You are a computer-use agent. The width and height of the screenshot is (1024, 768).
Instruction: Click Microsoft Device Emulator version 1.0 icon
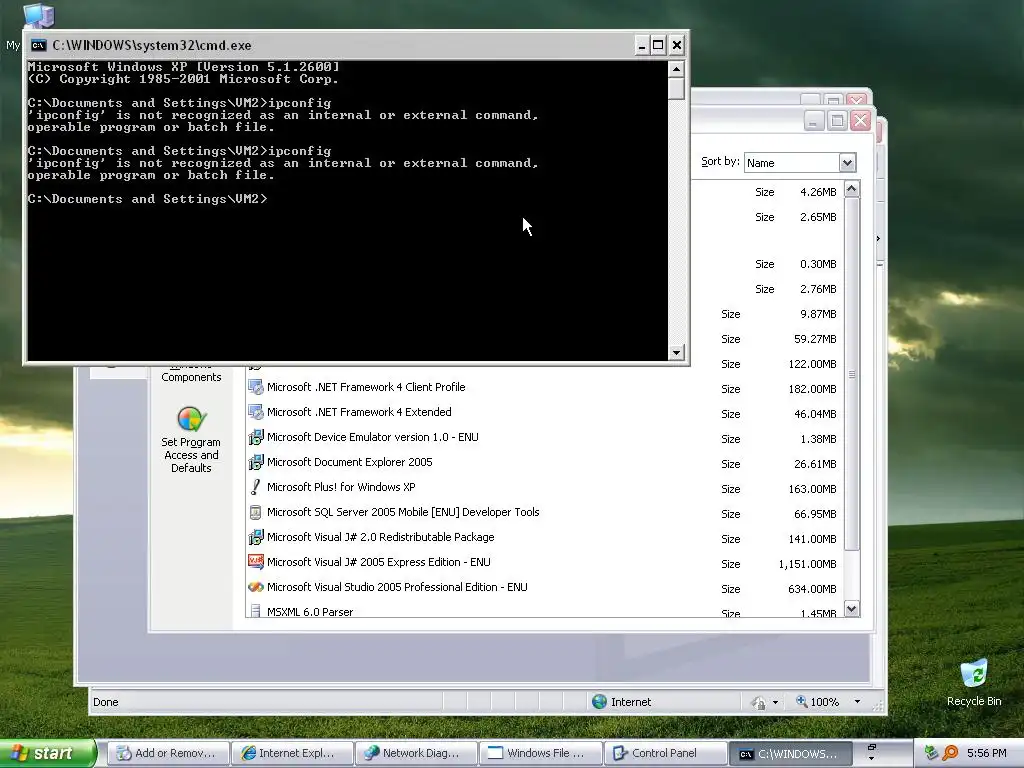tap(255, 437)
